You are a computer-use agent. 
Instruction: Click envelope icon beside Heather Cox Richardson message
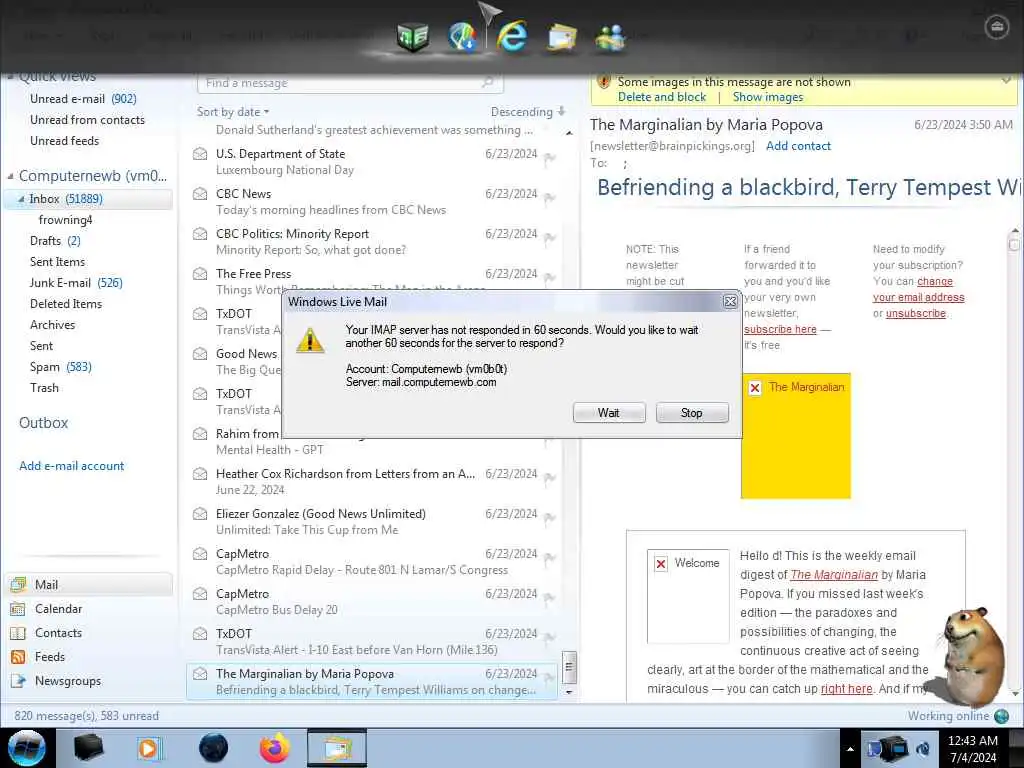pyautogui.click(x=200, y=474)
